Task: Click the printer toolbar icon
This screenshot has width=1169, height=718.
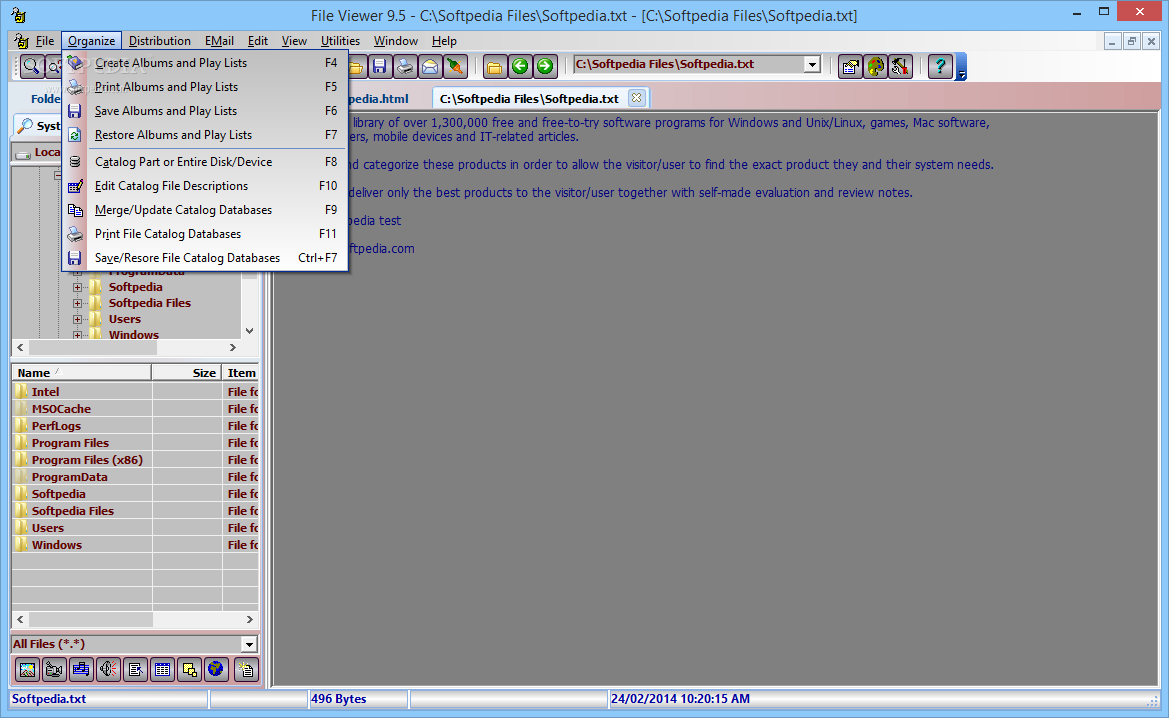Action: click(405, 66)
